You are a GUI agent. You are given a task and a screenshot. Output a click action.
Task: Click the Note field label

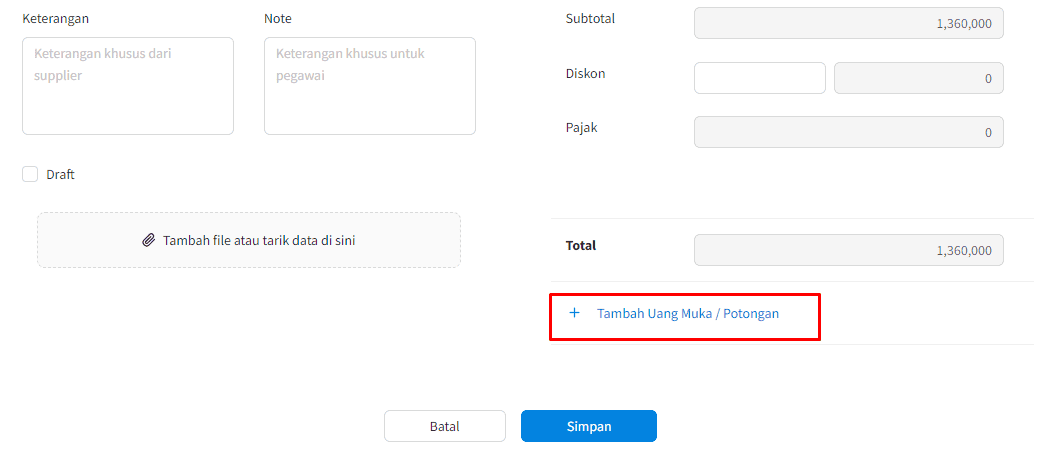tap(278, 19)
